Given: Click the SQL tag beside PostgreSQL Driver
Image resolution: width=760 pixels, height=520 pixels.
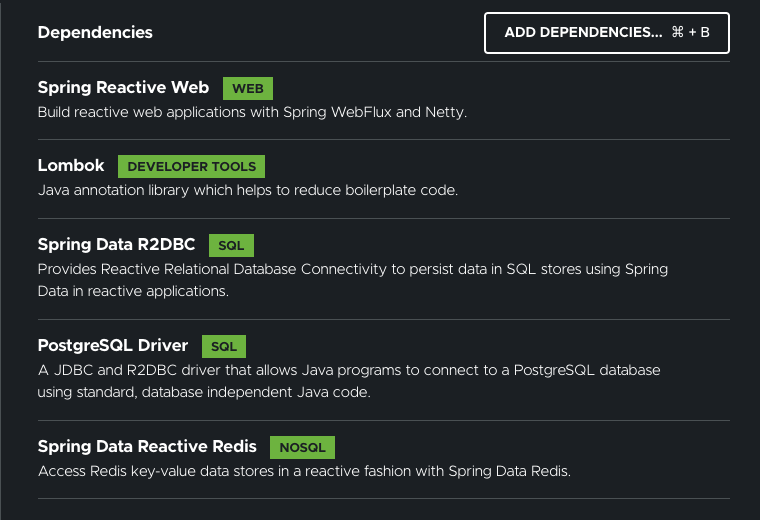Looking at the screenshot, I should click(x=224, y=347).
